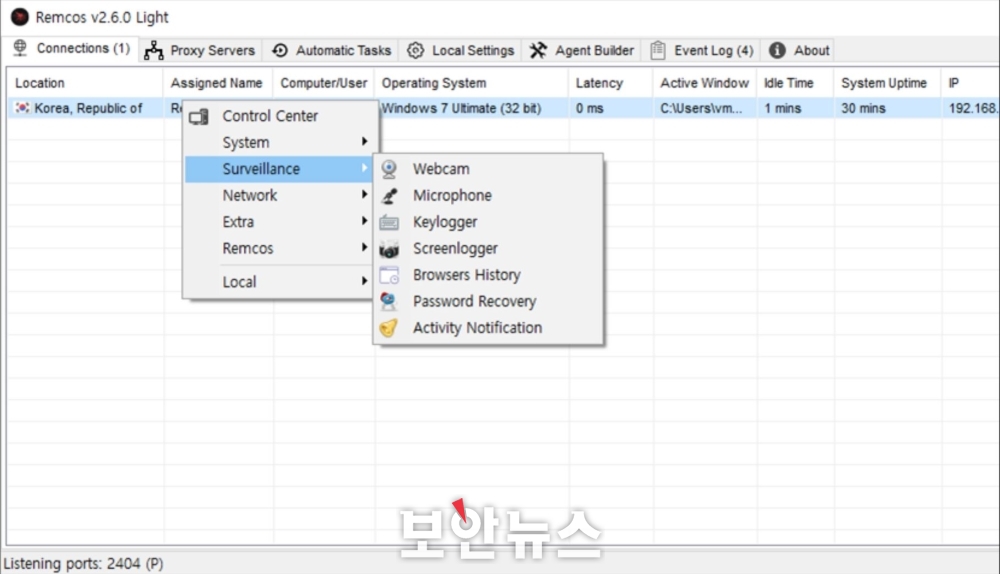Open the Agent Builder tab
Screen dimensions: 1000x574
[x=582, y=50]
